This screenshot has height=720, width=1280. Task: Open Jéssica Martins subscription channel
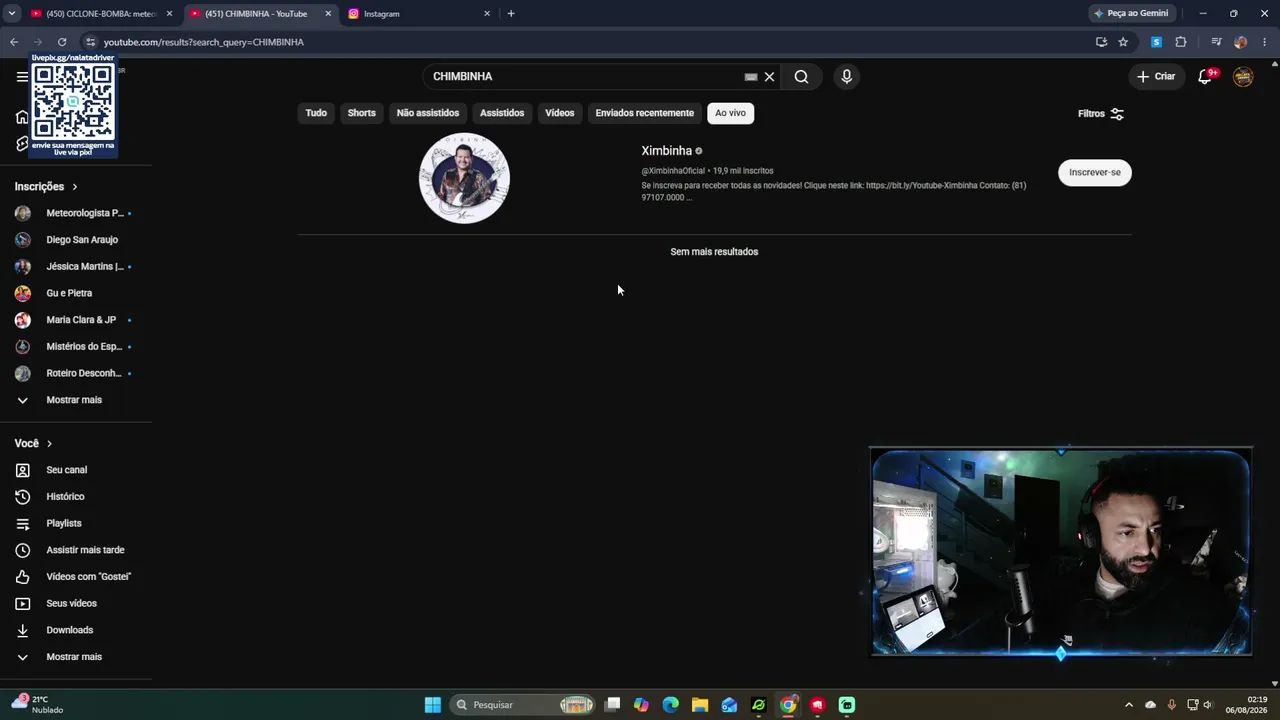pos(76,267)
